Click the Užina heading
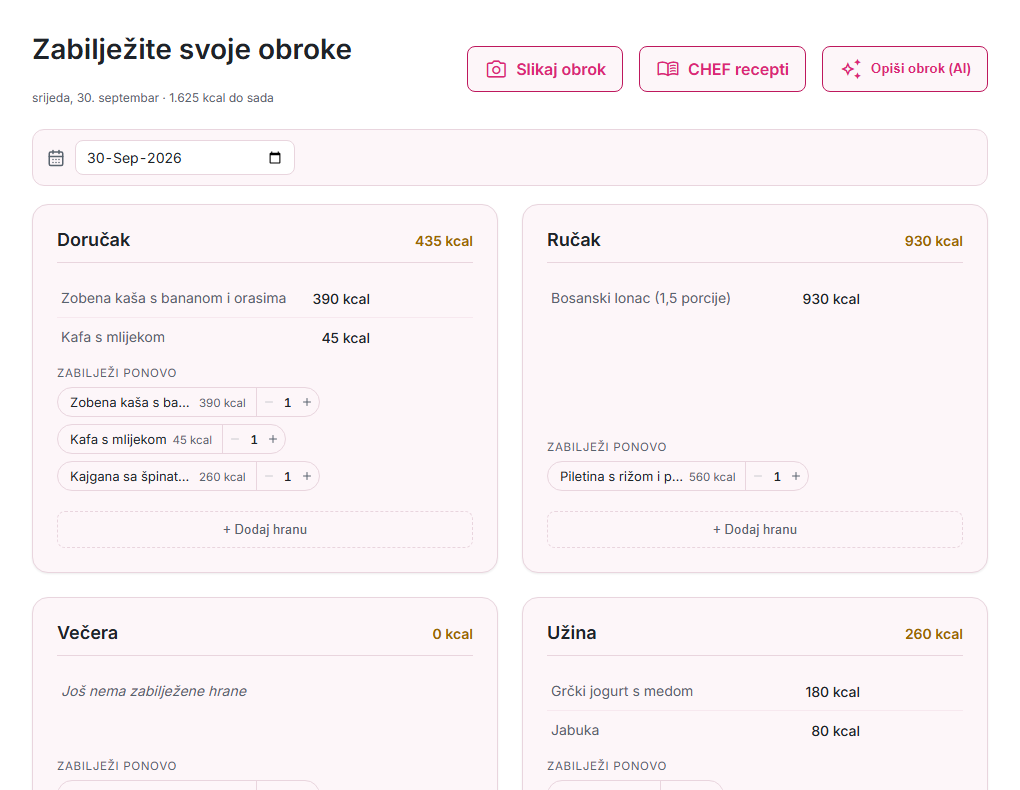1020x790 pixels. [572, 633]
